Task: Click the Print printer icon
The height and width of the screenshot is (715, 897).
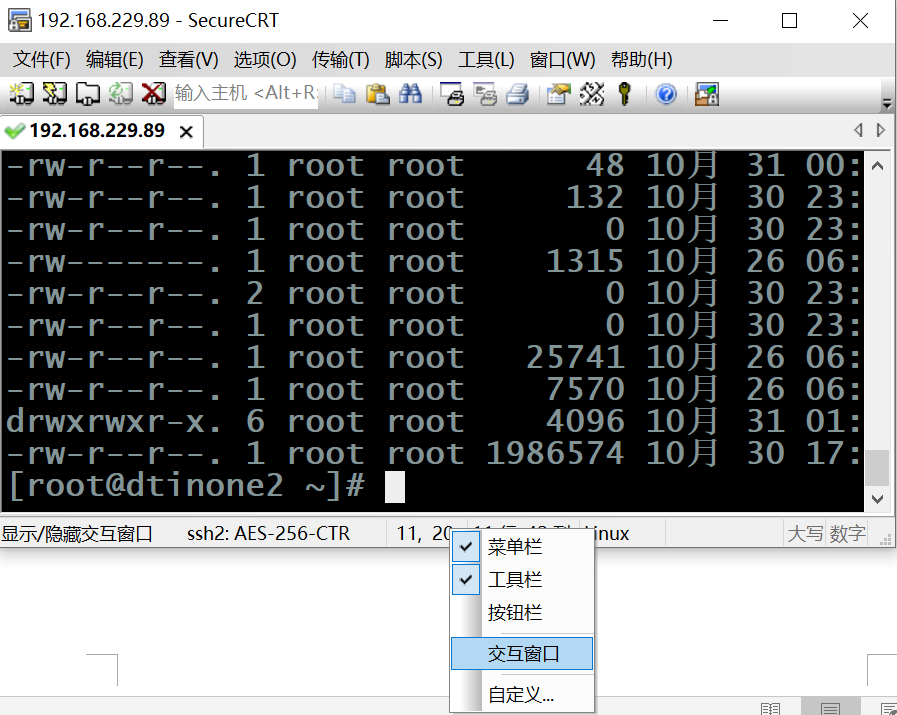Action: (x=516, y=94)
